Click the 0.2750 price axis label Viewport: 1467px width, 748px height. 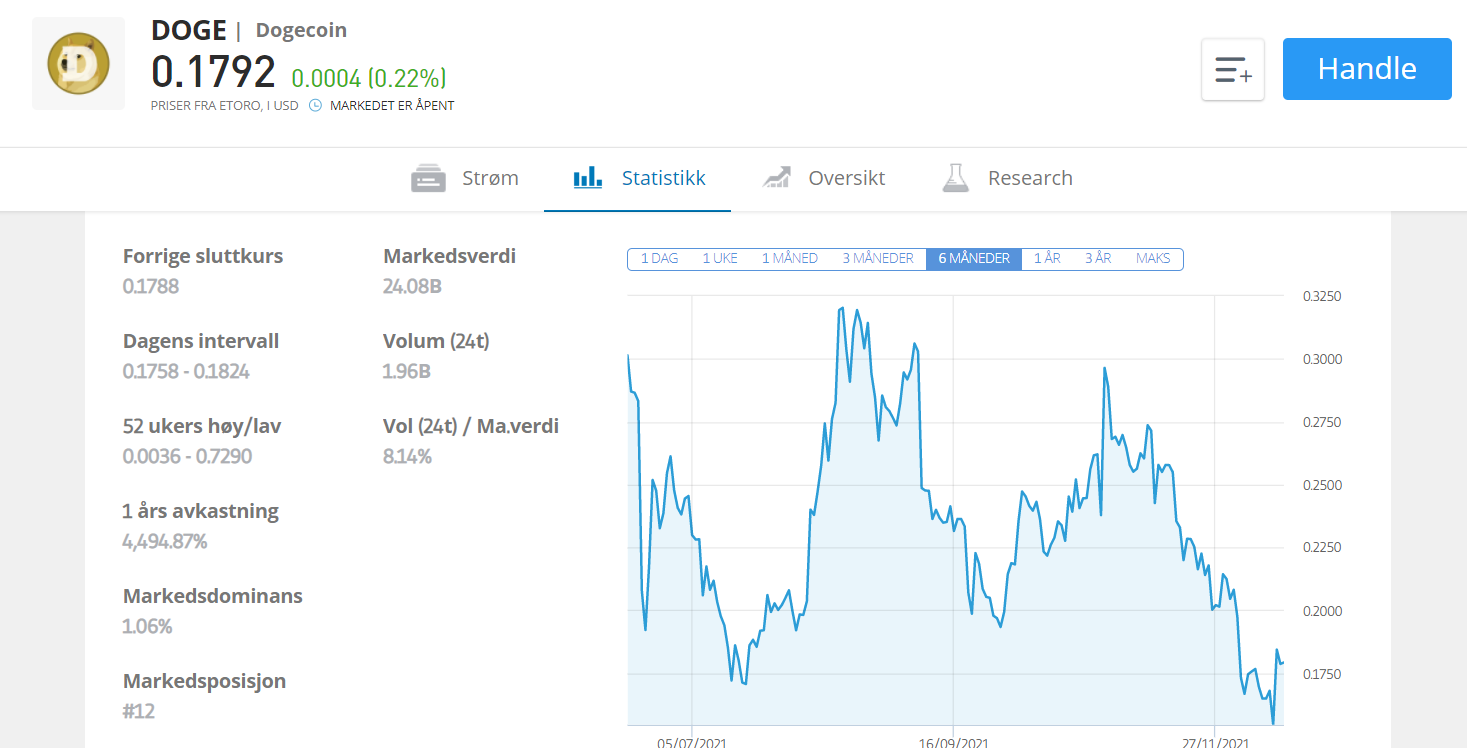(x=1322, y=422)
